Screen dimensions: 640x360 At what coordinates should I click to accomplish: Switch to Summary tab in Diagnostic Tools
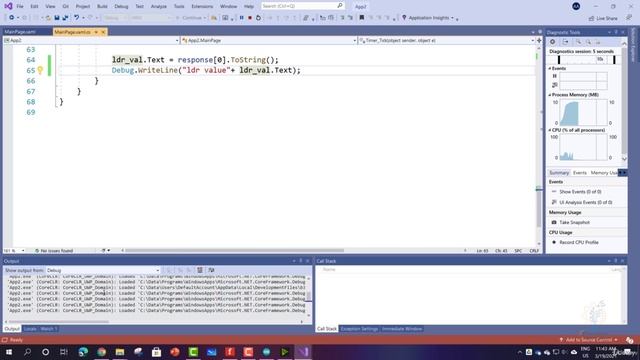[x=559, y=173]
